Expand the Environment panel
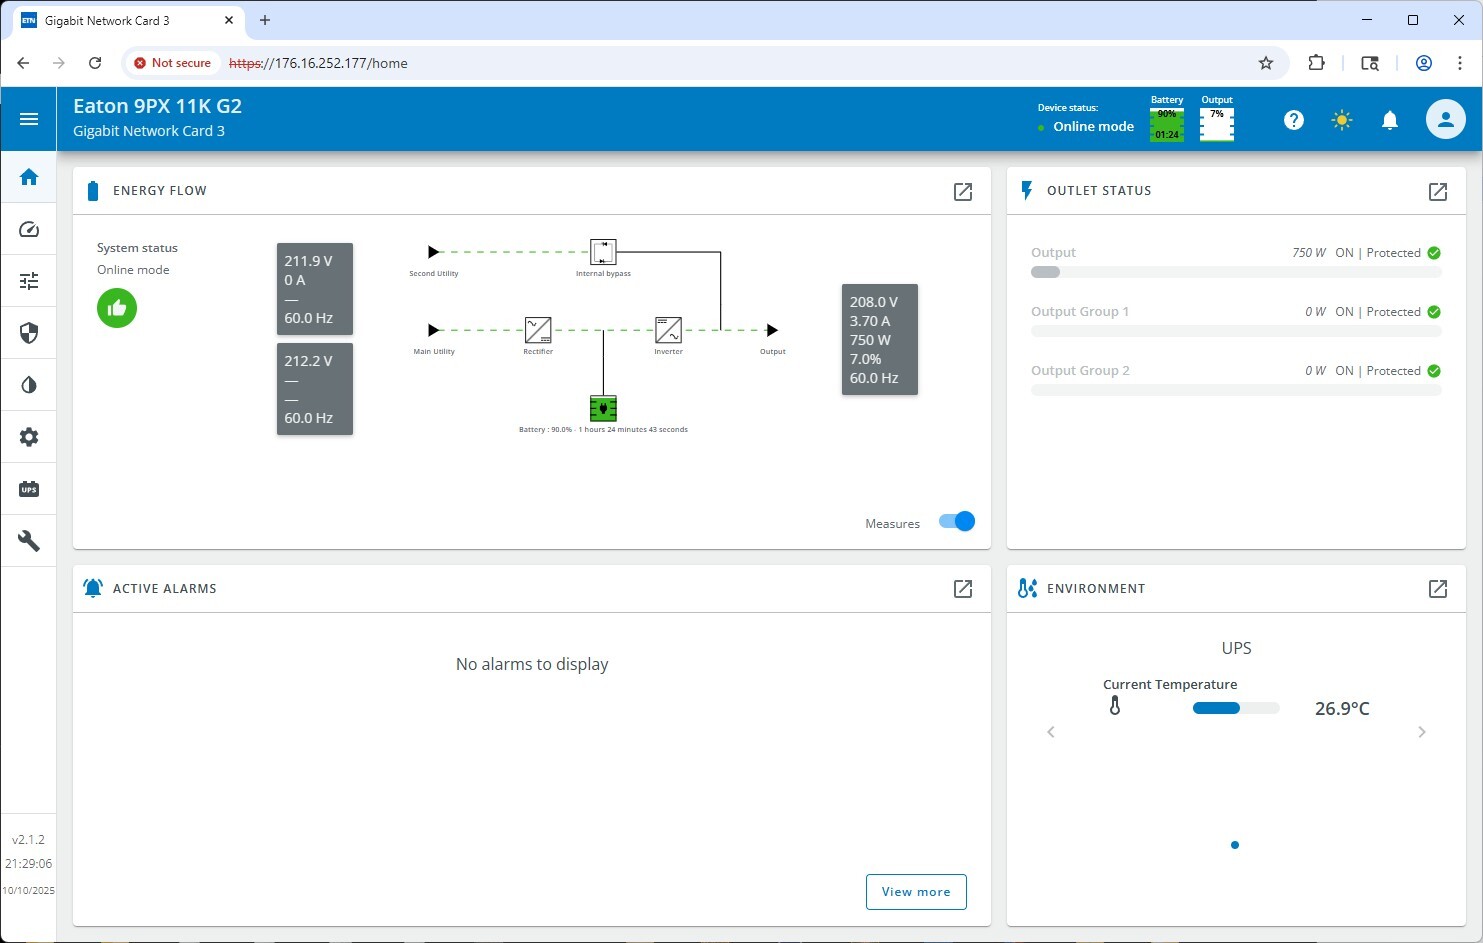 click(1437, 589)
